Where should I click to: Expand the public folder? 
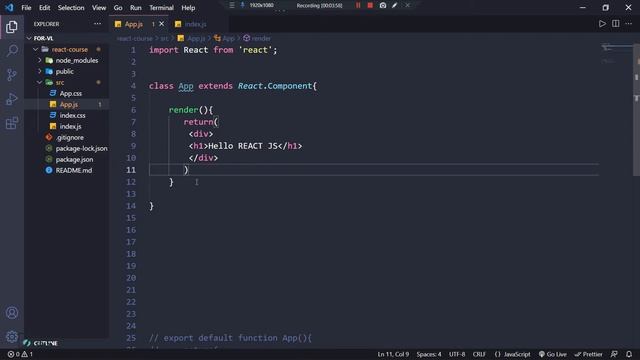pyautogui.click(x=67, y=71)
